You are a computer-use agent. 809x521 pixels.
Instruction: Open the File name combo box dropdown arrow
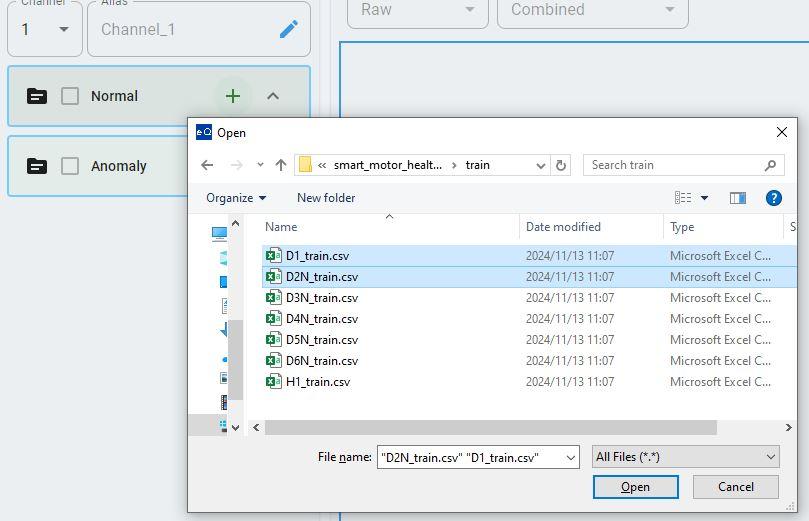click(x=571, y=458)
